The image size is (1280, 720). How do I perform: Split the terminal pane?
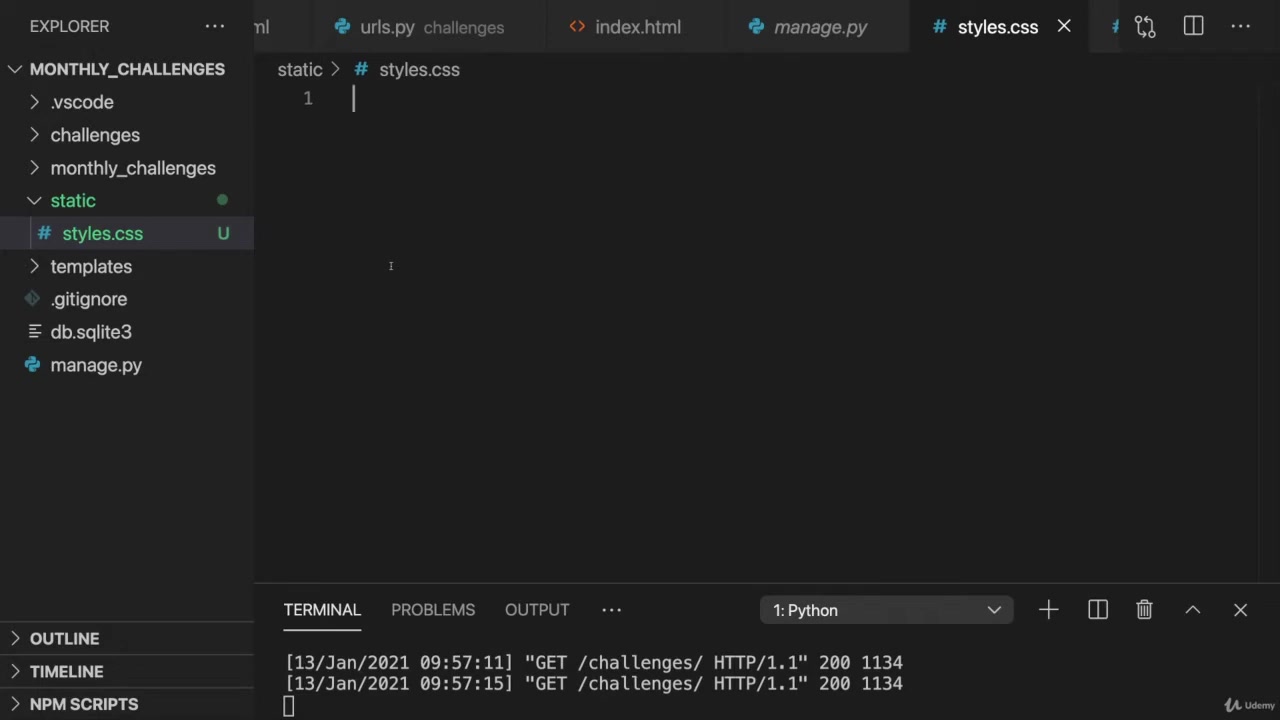coord(1097,610)
